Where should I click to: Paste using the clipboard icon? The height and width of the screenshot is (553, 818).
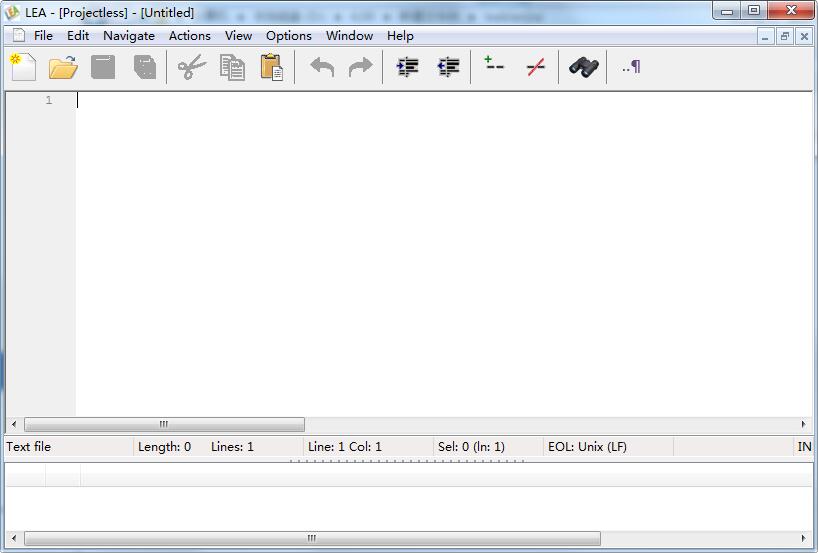(272, 67)
